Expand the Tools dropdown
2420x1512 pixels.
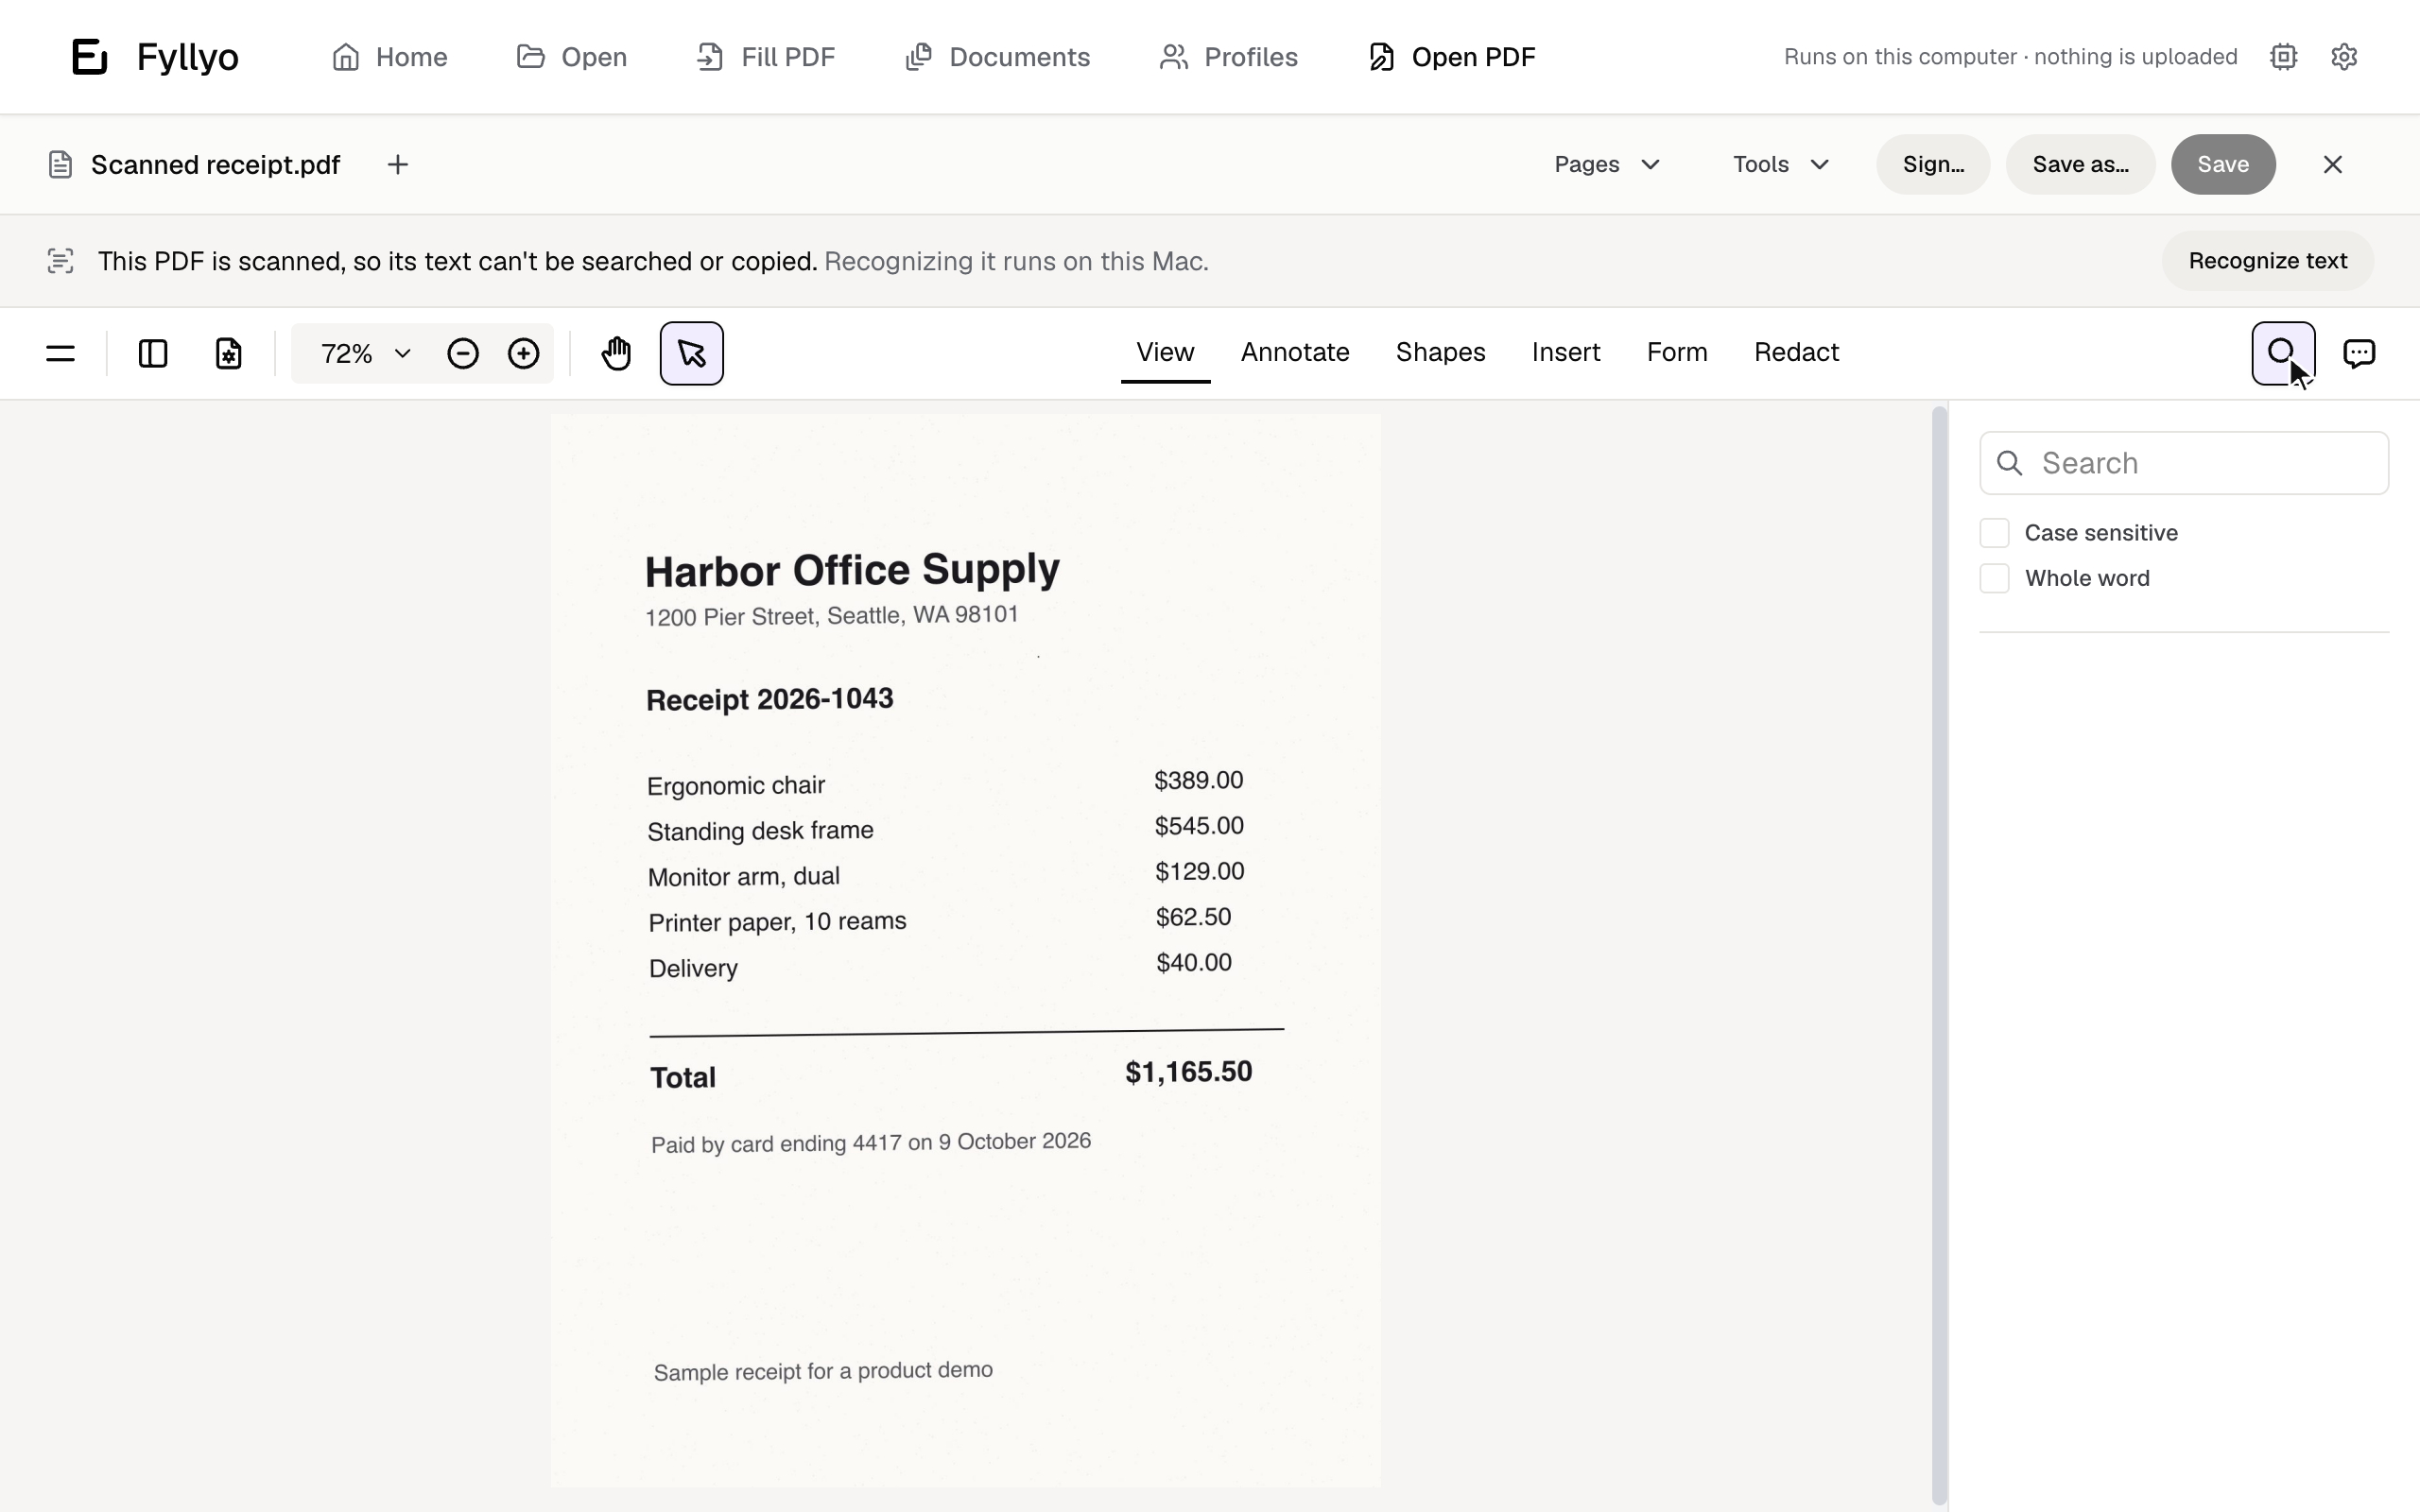pyautogui.click(x=1782, y=164)
